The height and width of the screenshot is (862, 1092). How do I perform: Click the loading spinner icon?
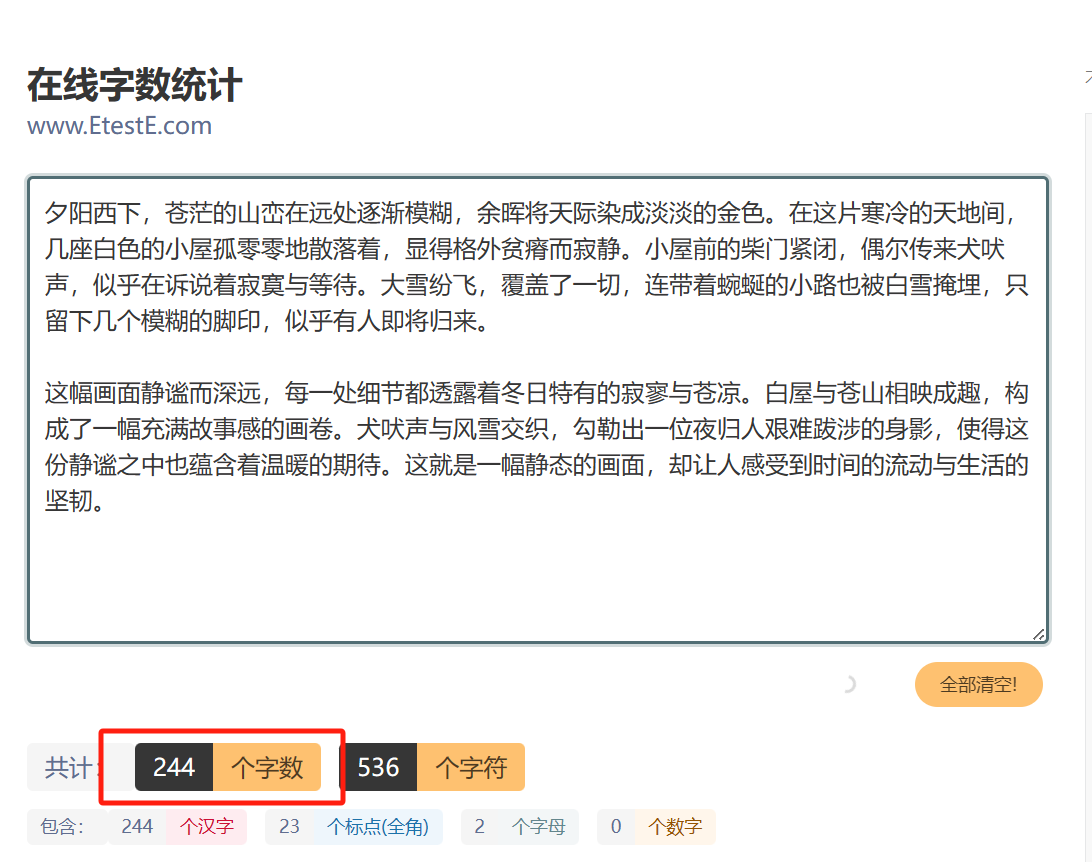pyautogui.click(x=850, y=683)
